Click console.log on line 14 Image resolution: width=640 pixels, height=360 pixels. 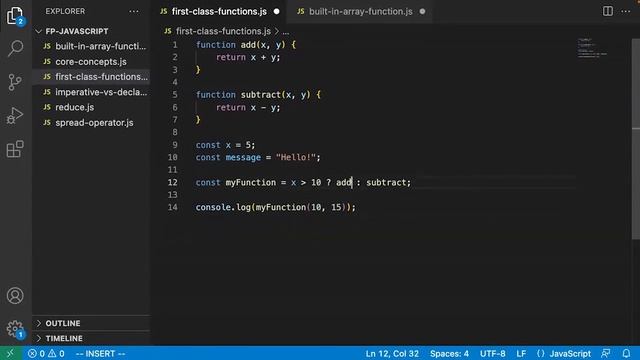coord(223,207)
